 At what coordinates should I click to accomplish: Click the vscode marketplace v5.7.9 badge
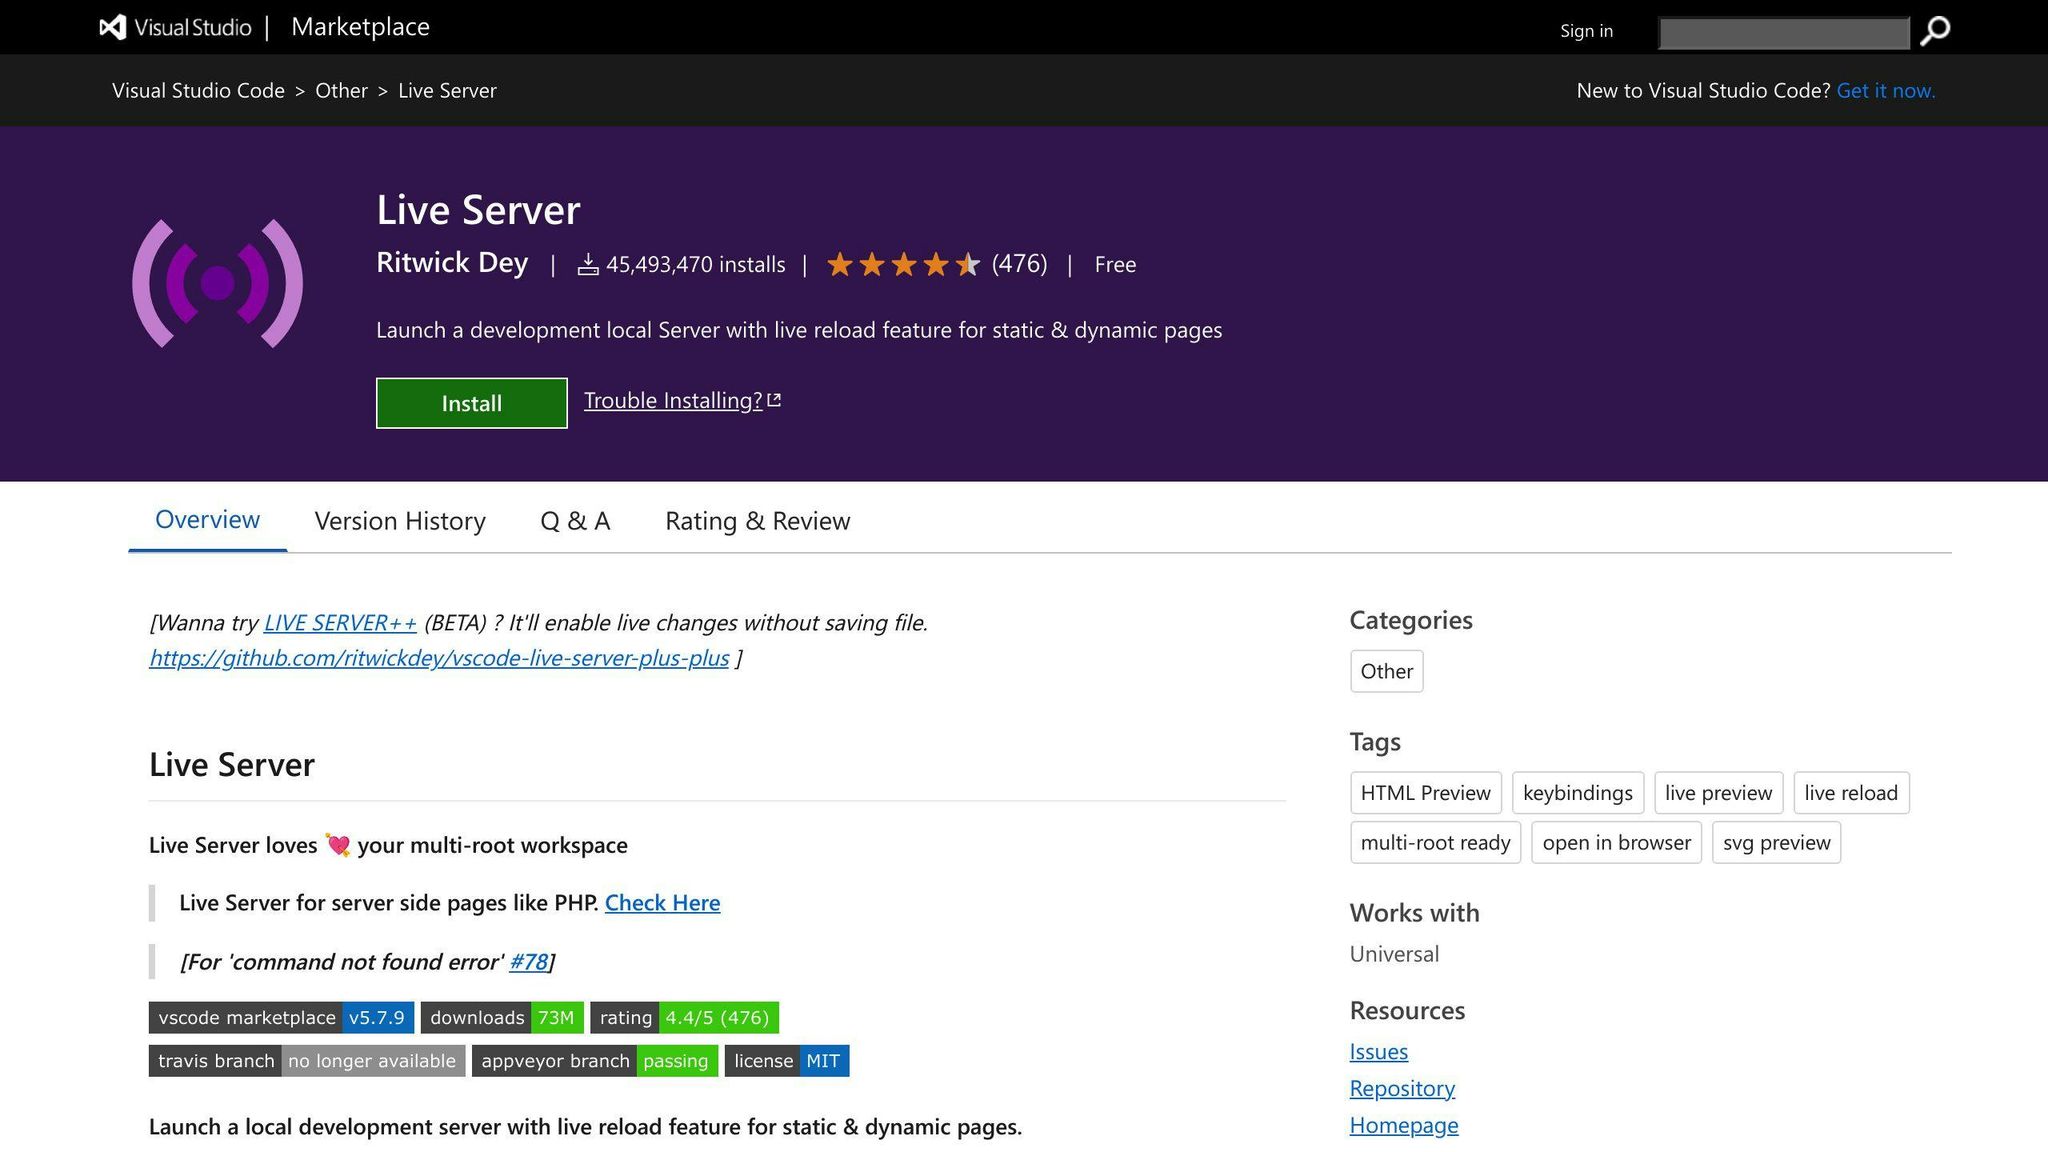click(282, 1017)
